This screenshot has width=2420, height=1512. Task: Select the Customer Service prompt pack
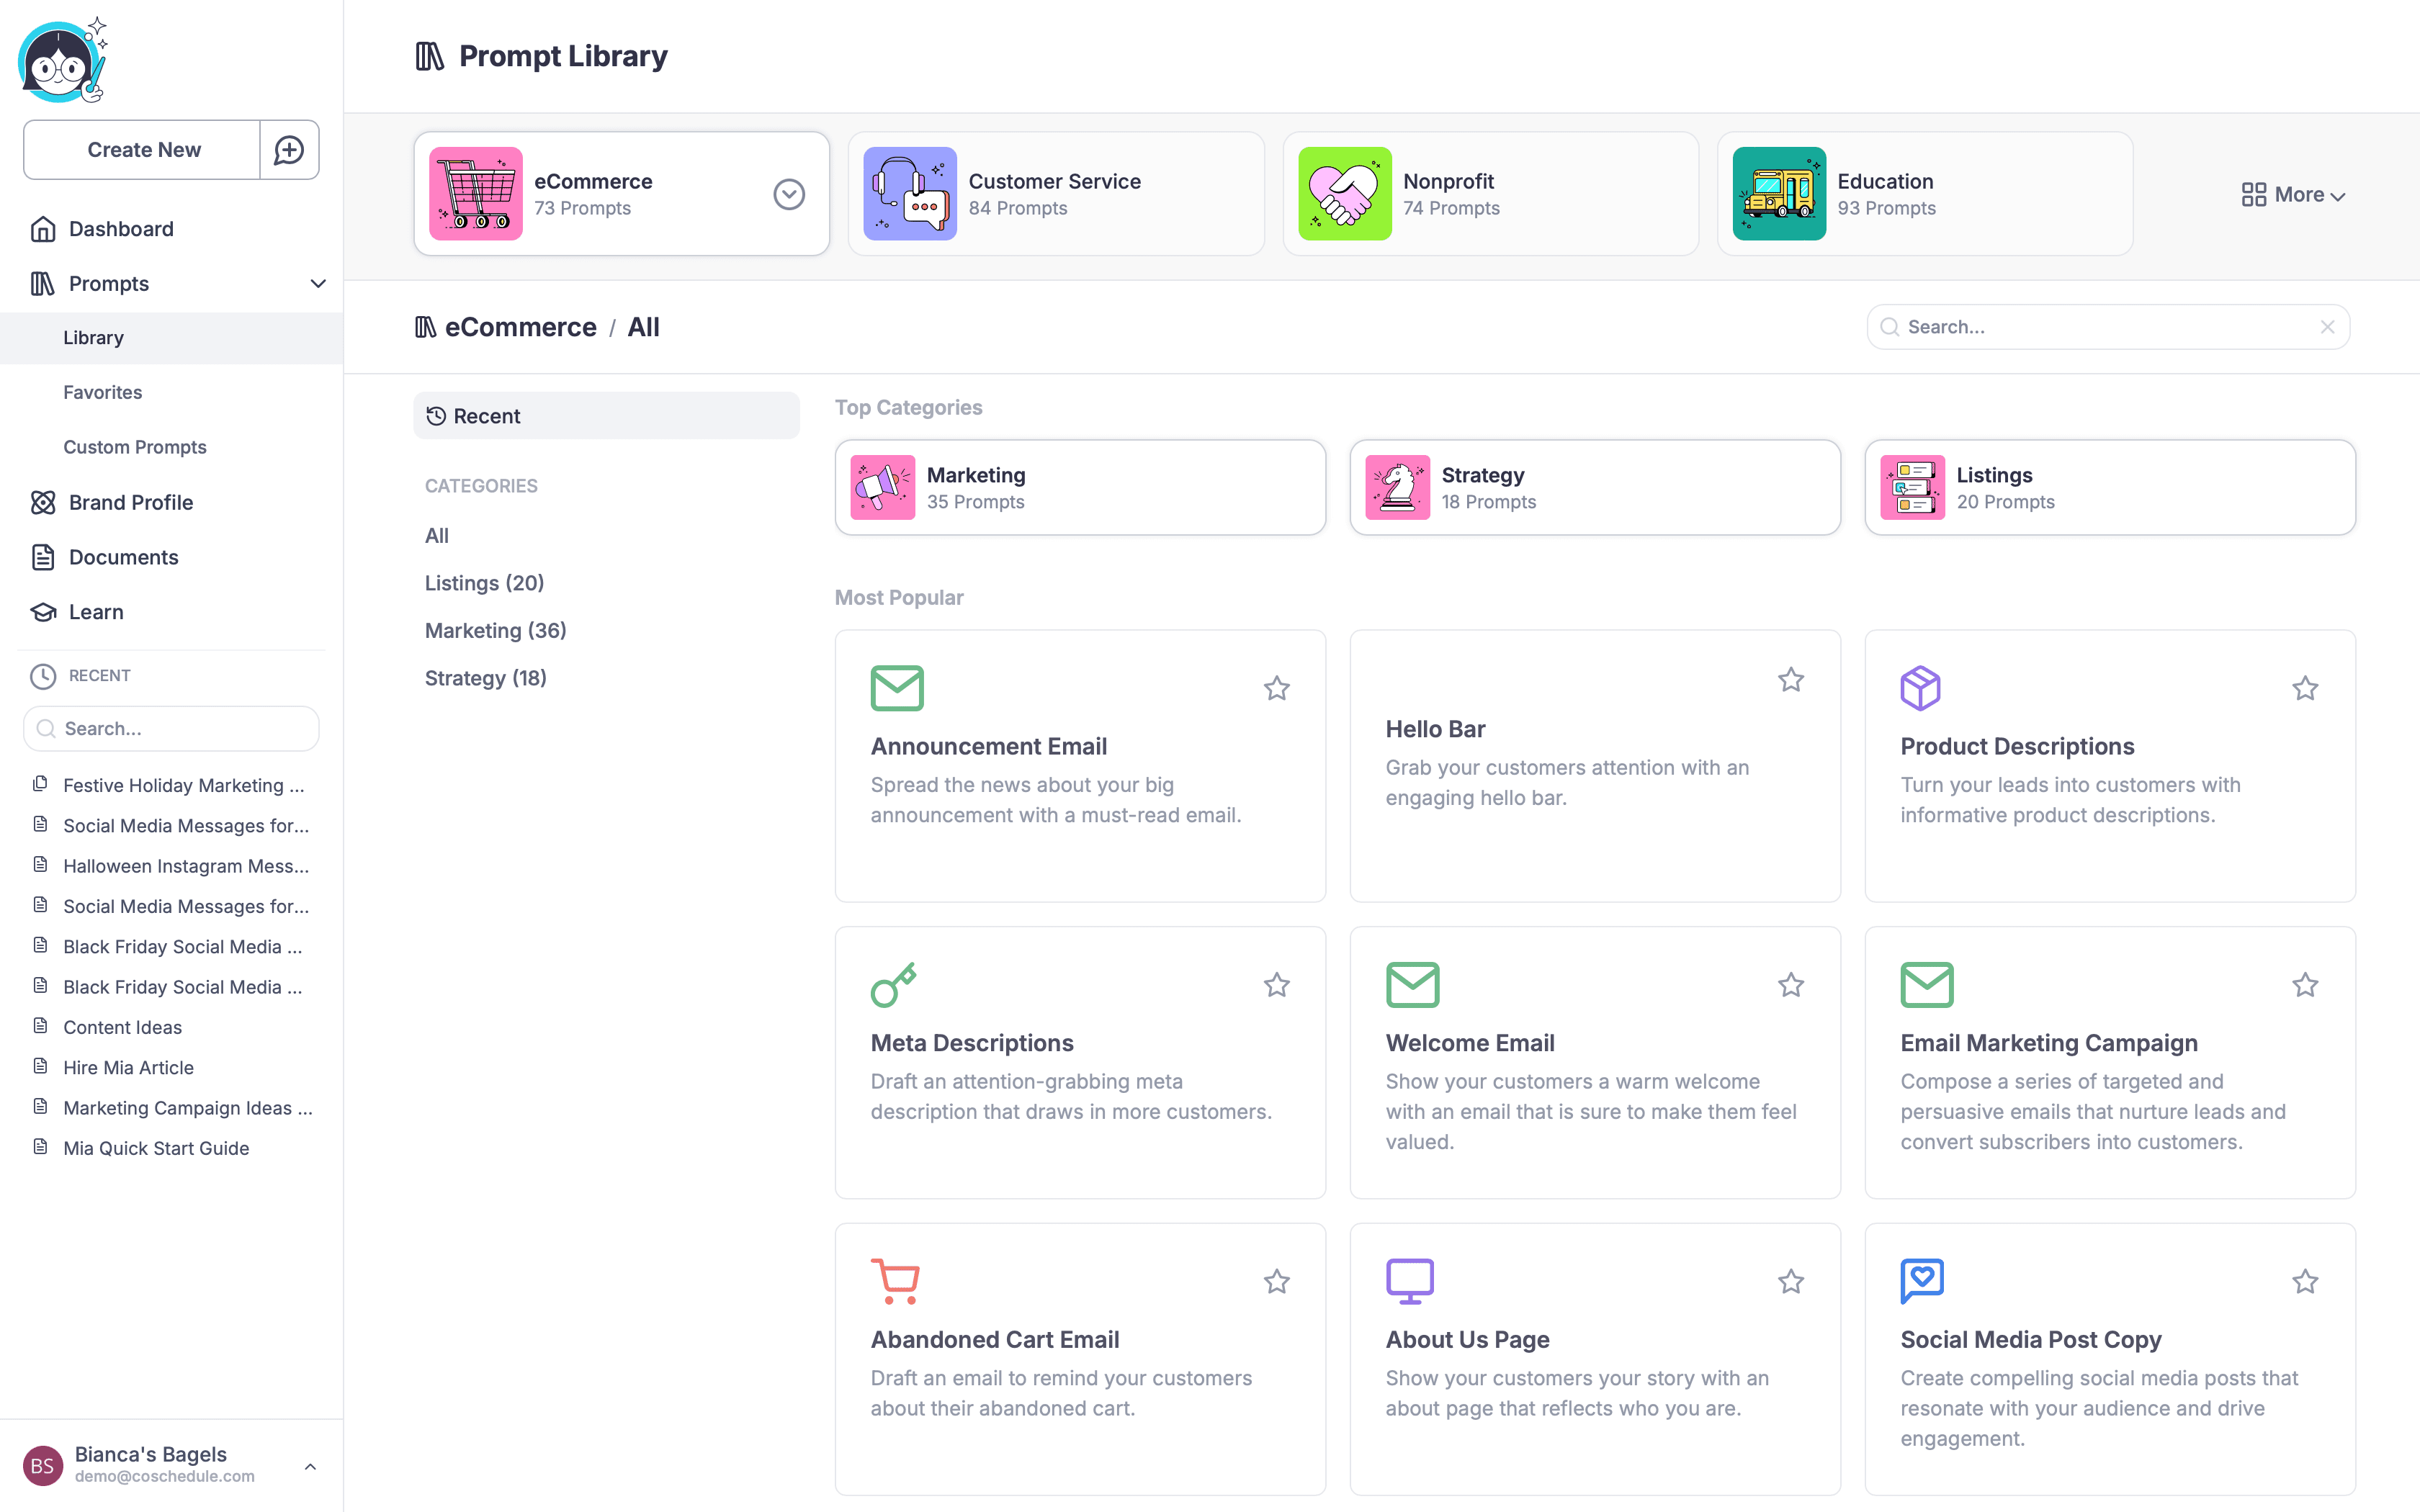(1055, 194)
